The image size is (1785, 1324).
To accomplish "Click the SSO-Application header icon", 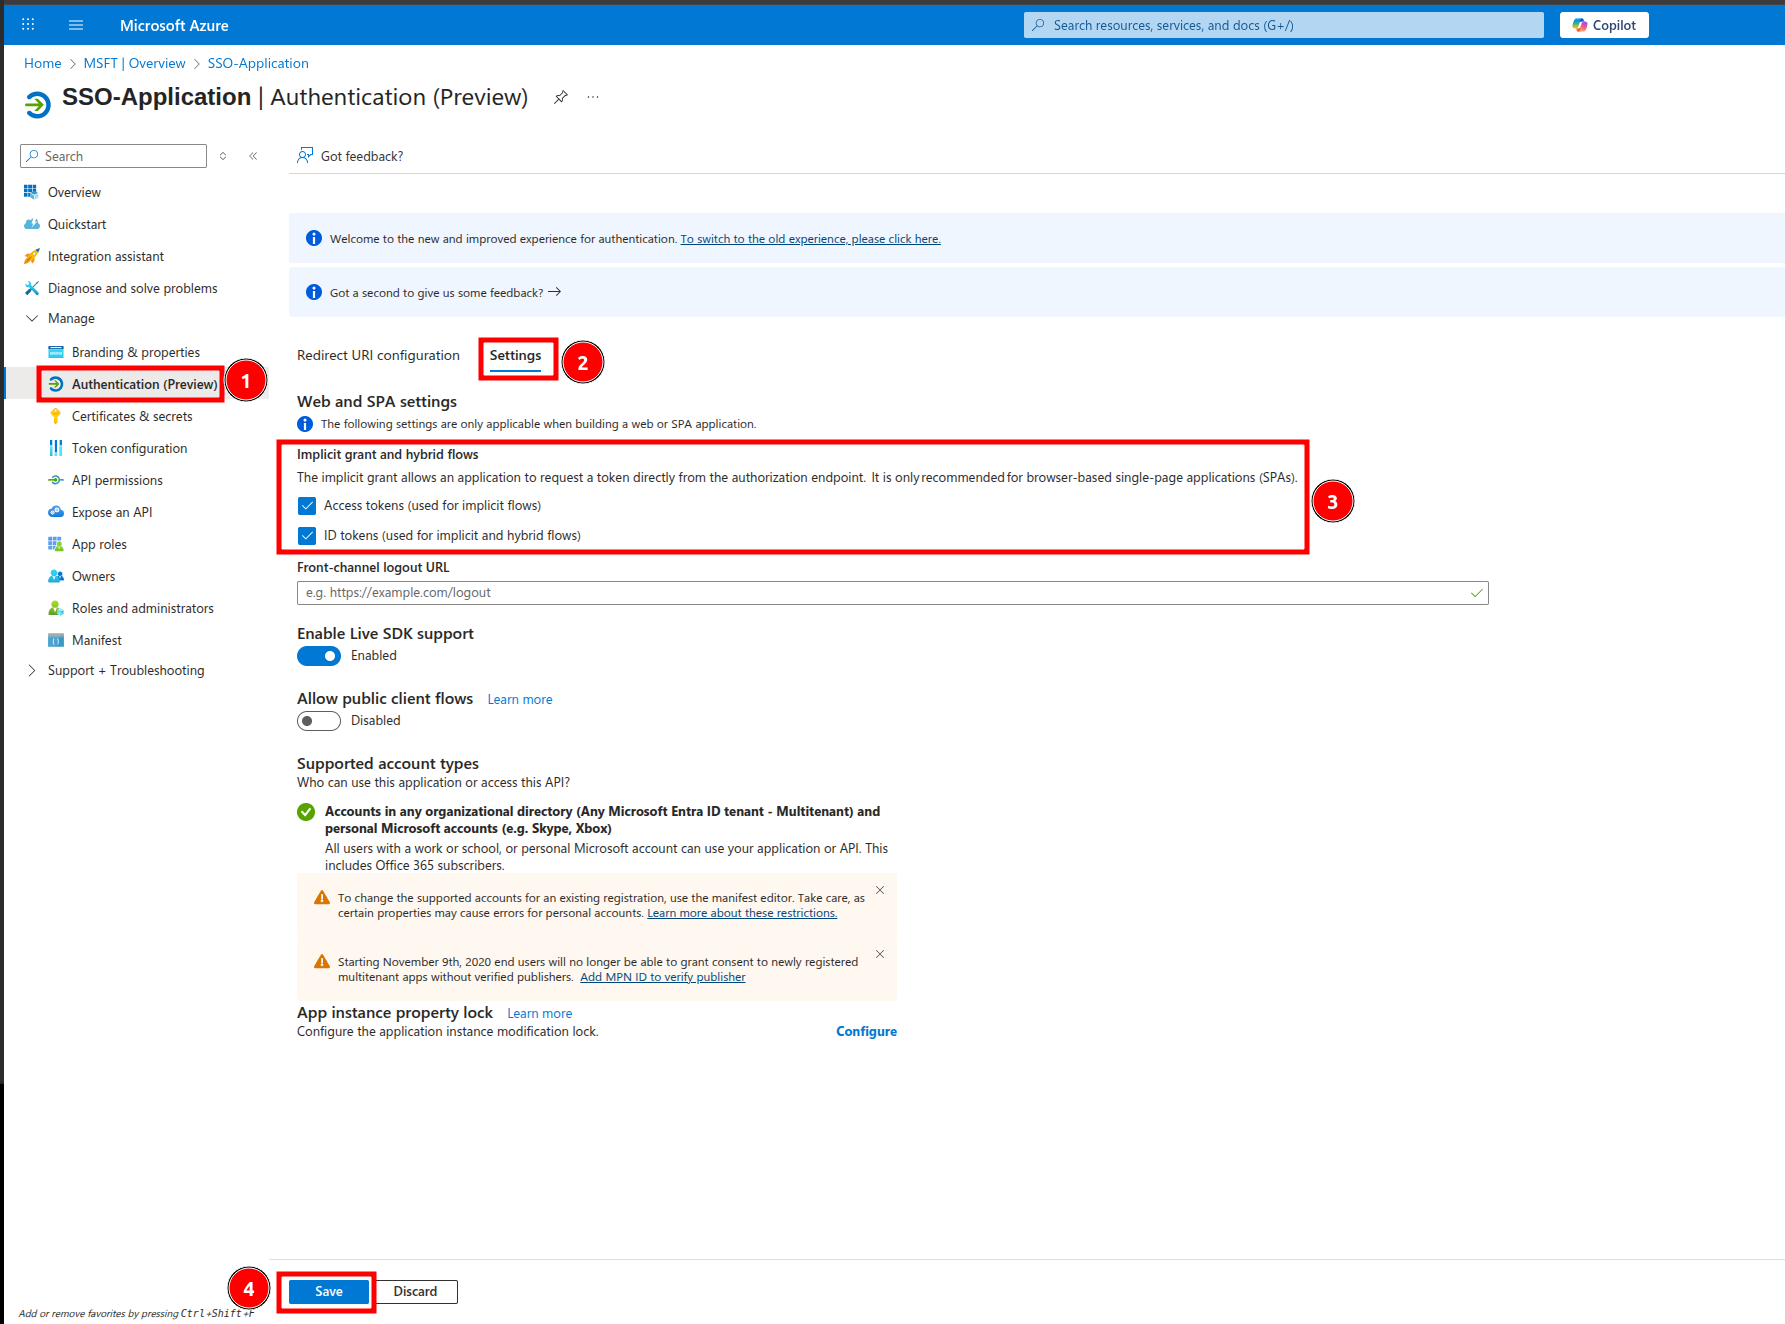I will pyautogui.click(x=37, y=103).
